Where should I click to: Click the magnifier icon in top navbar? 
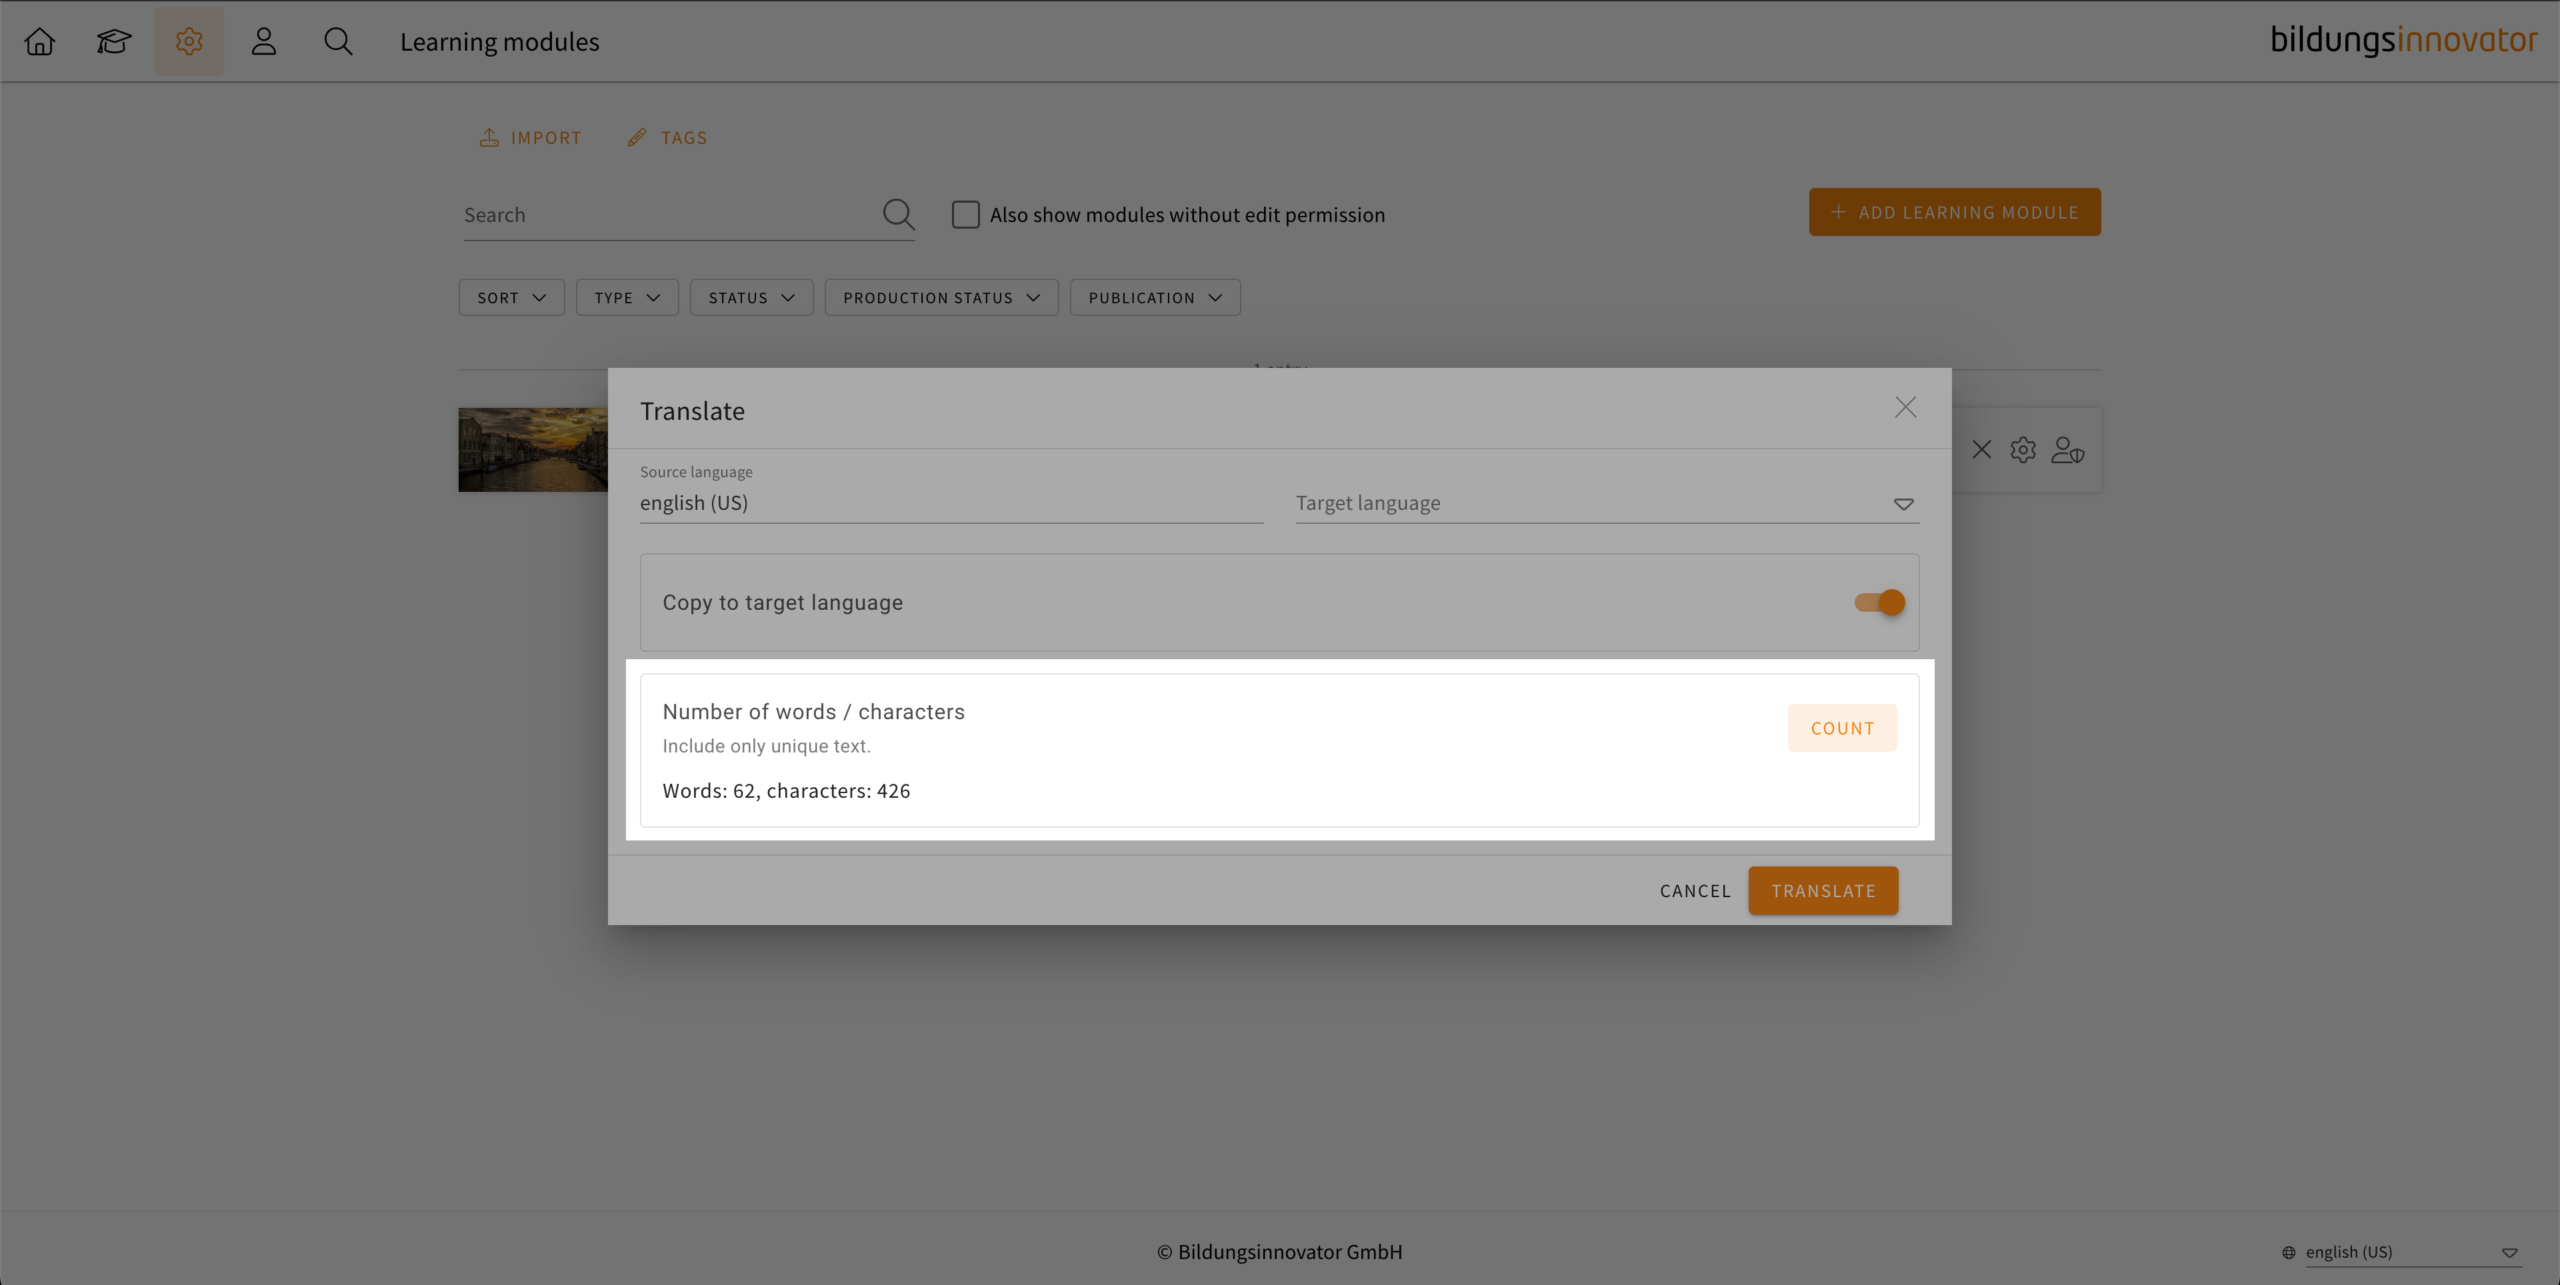(338, 42)
